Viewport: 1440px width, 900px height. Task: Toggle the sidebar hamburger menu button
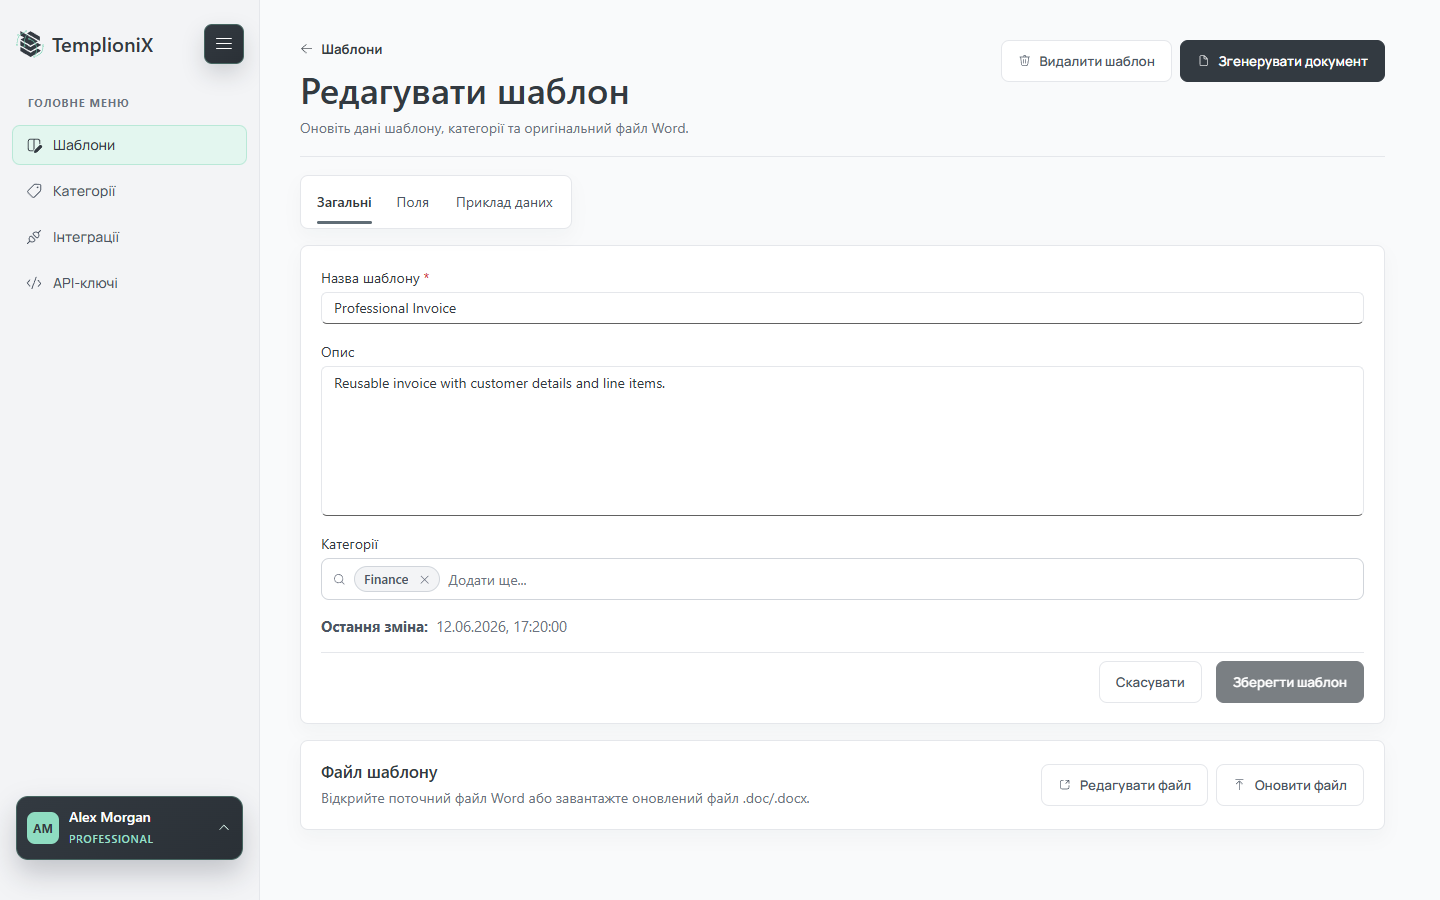[224, 44]
